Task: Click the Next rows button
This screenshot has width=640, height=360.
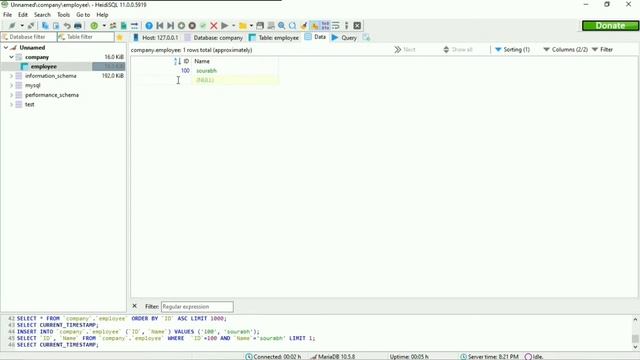Action: point(405,49)
